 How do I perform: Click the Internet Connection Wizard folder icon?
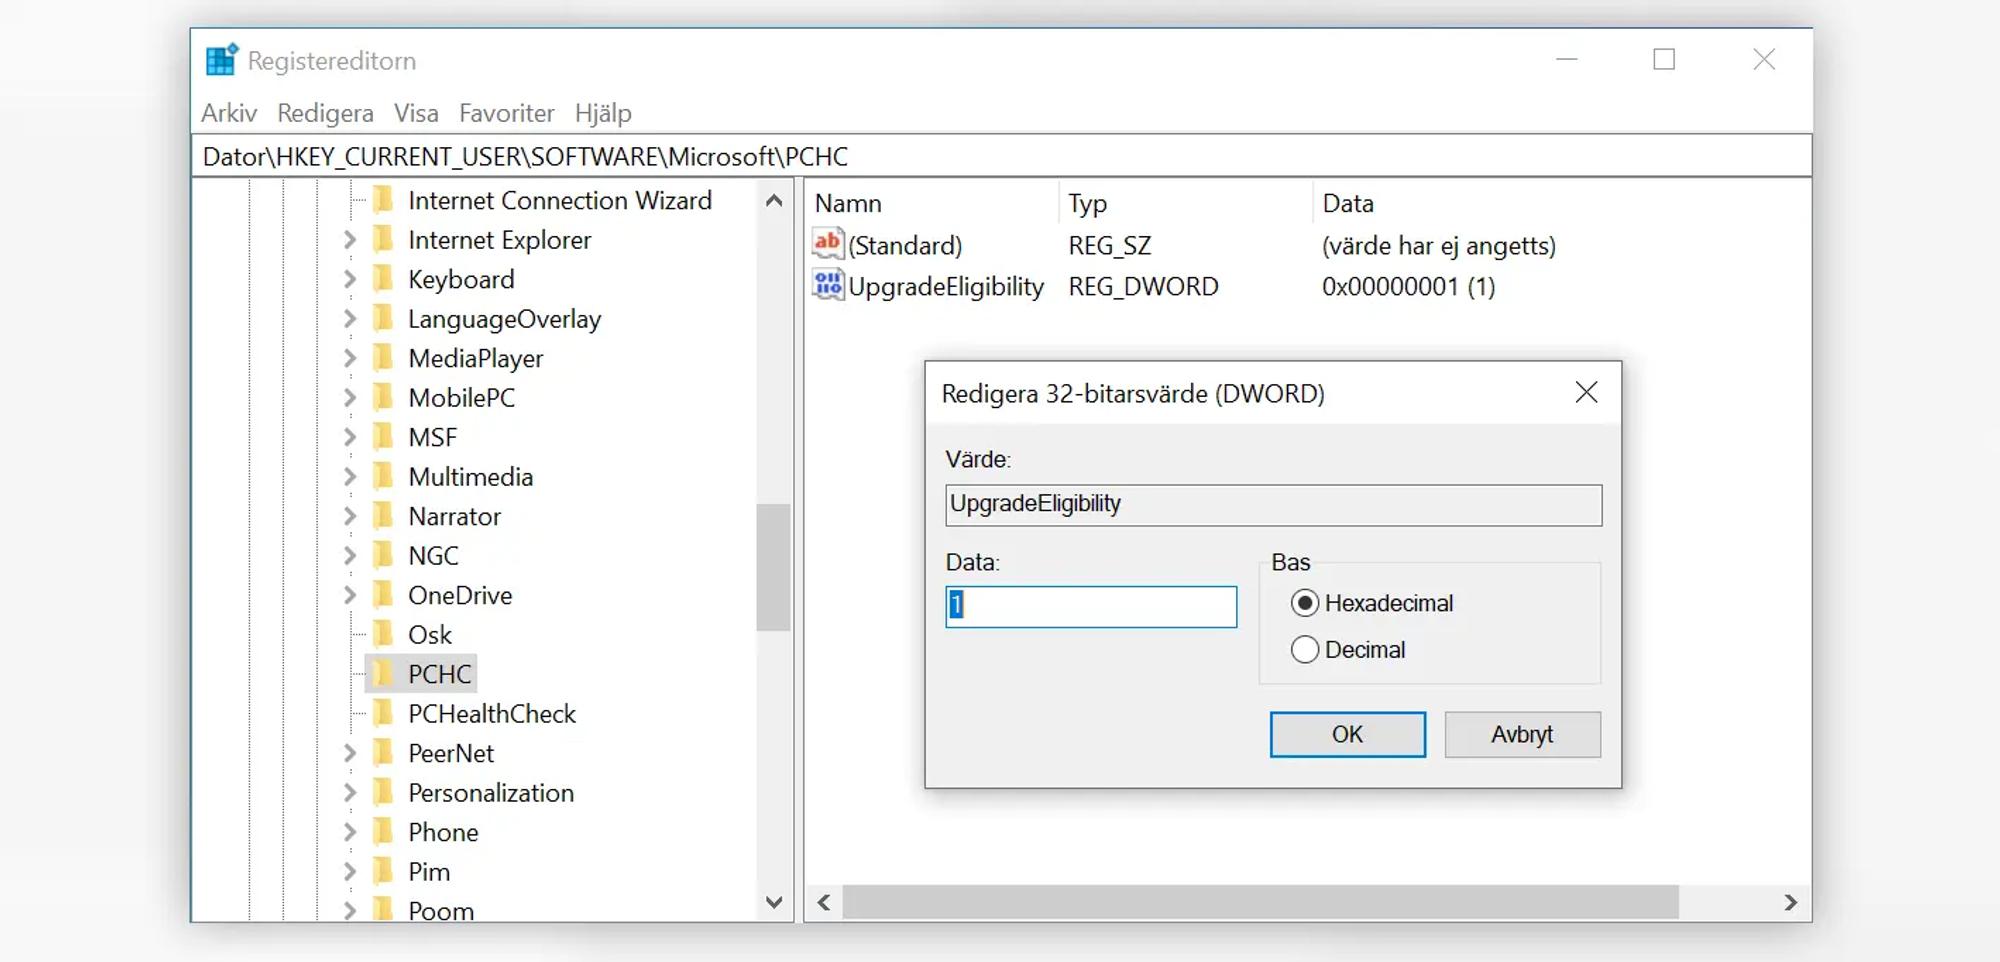[383, 200]
